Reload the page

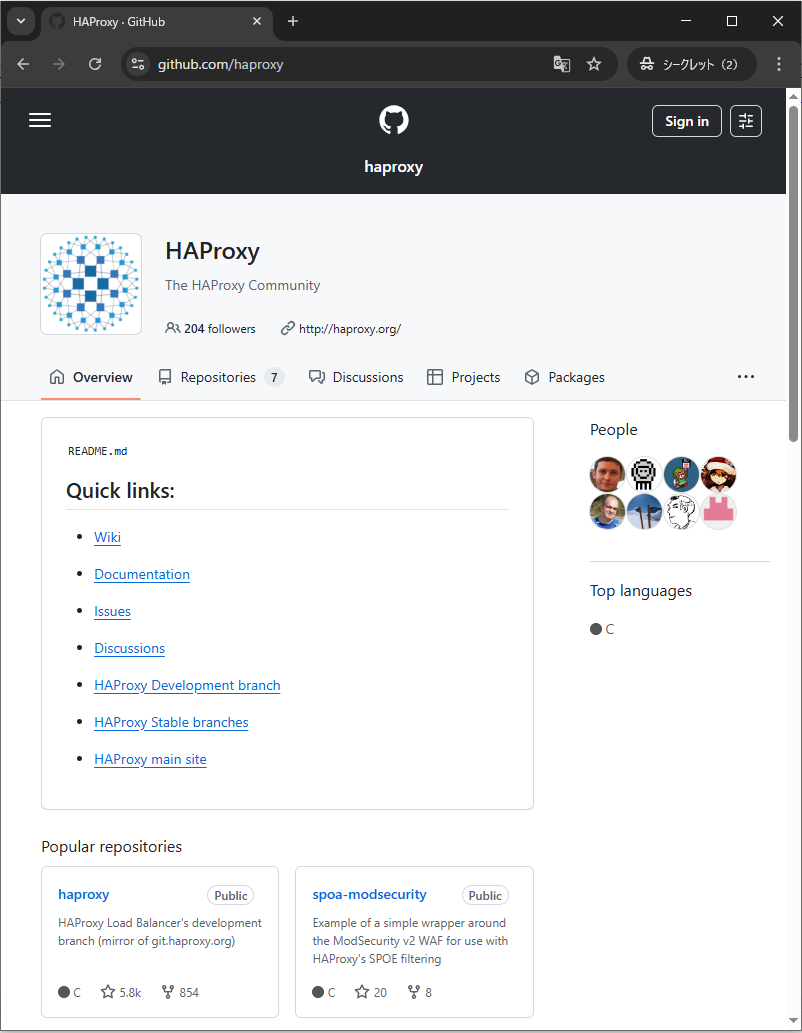tap(95, 64)
